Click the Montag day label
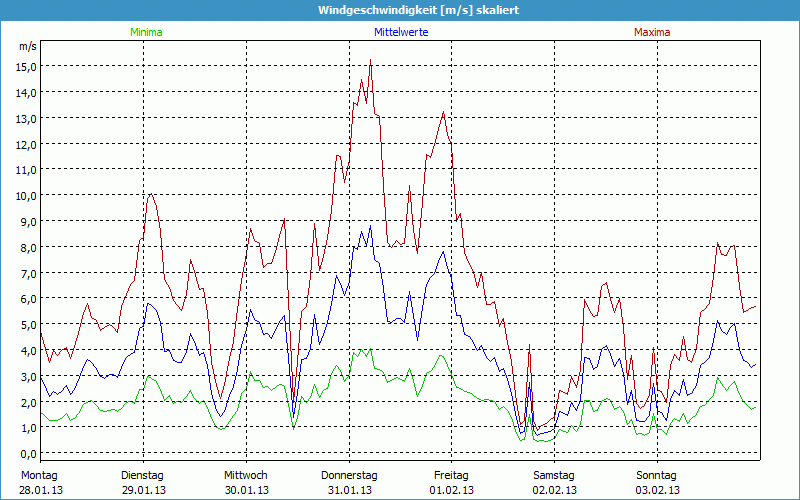 pos(39,476)
